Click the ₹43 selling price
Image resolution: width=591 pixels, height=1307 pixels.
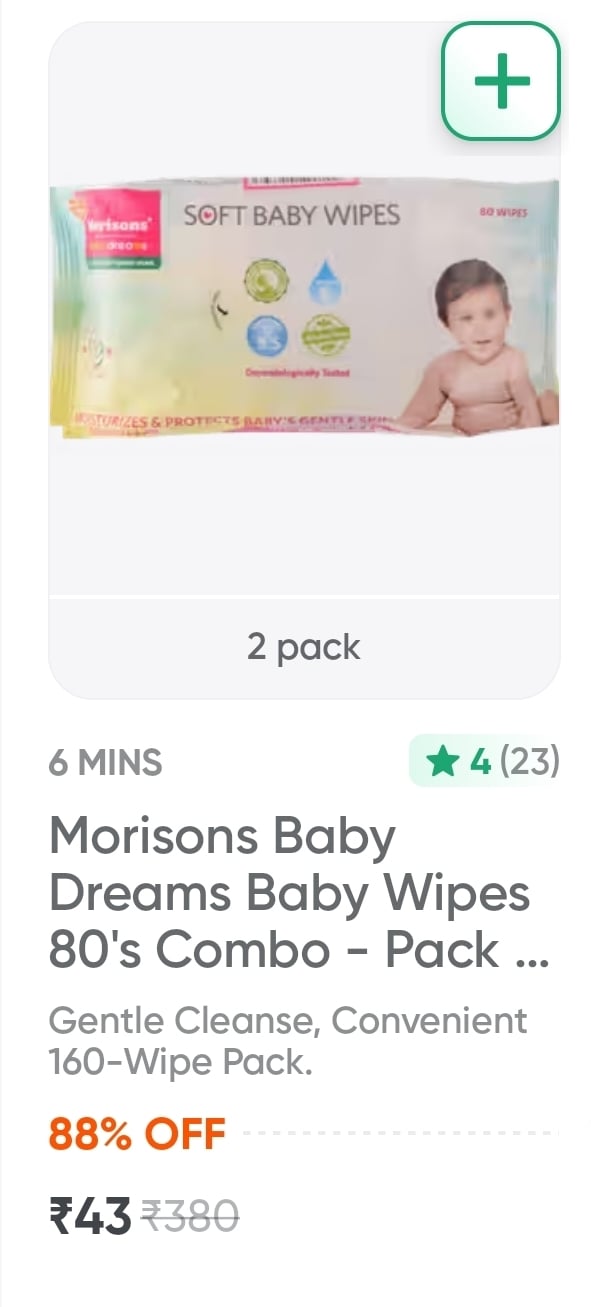[x=90, y=1217]
